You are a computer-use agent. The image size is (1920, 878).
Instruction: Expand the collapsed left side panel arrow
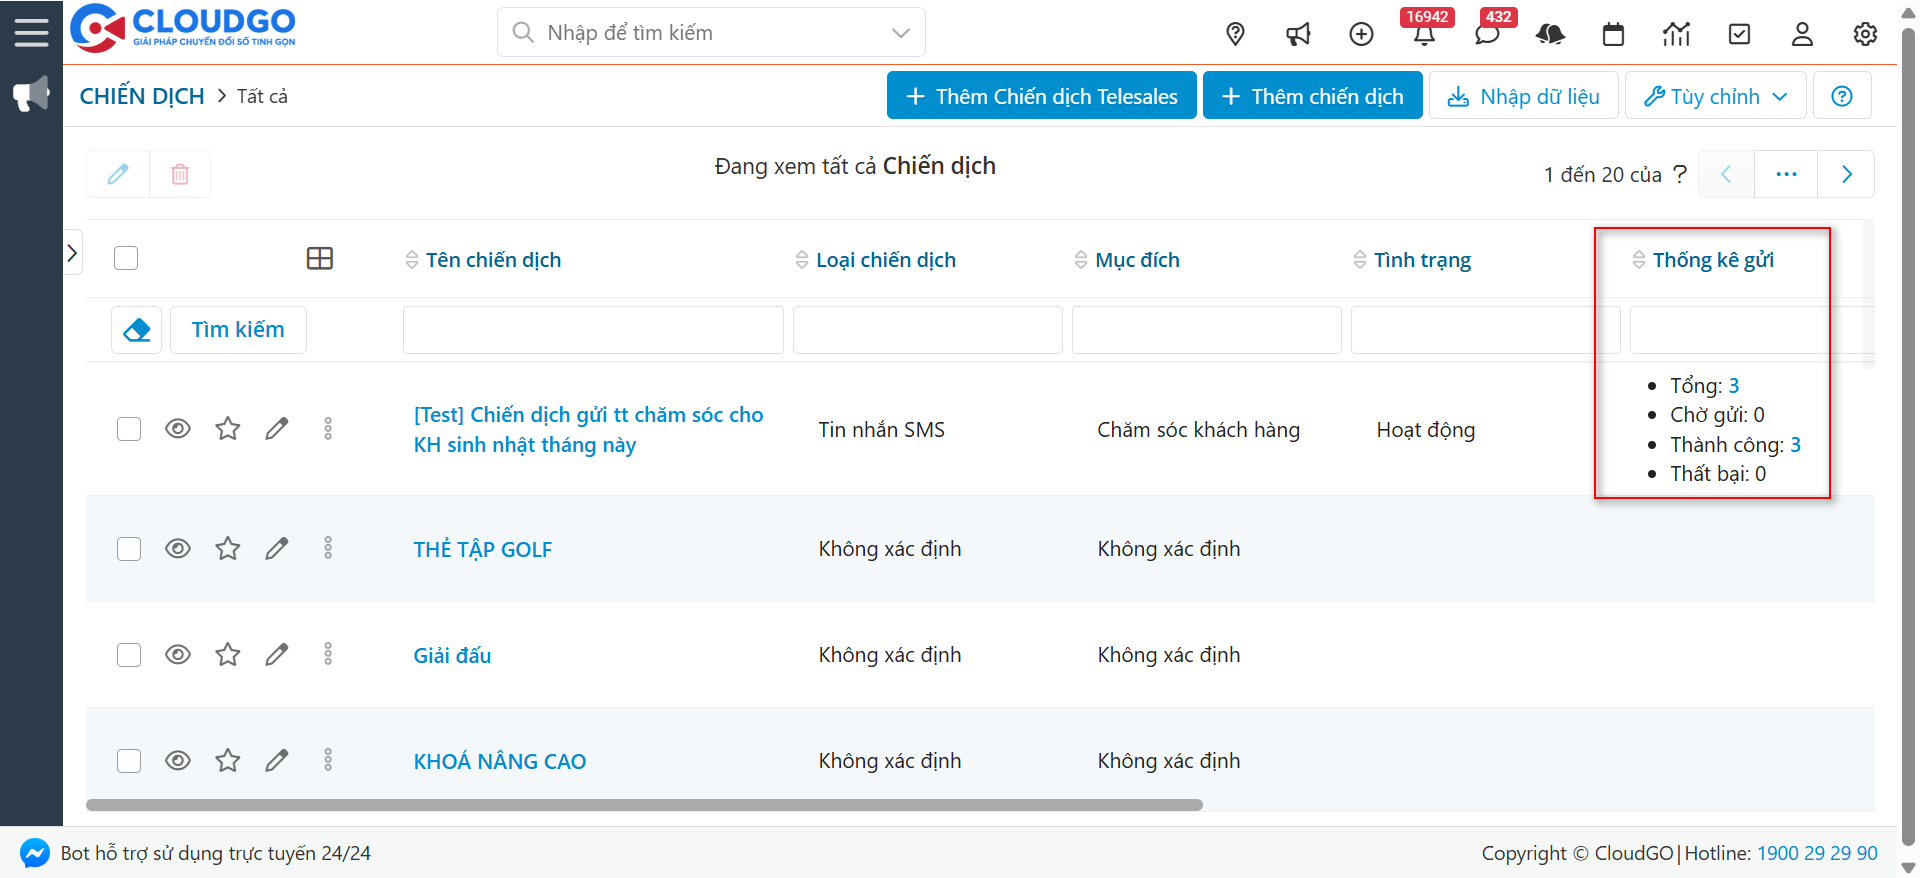72,253
